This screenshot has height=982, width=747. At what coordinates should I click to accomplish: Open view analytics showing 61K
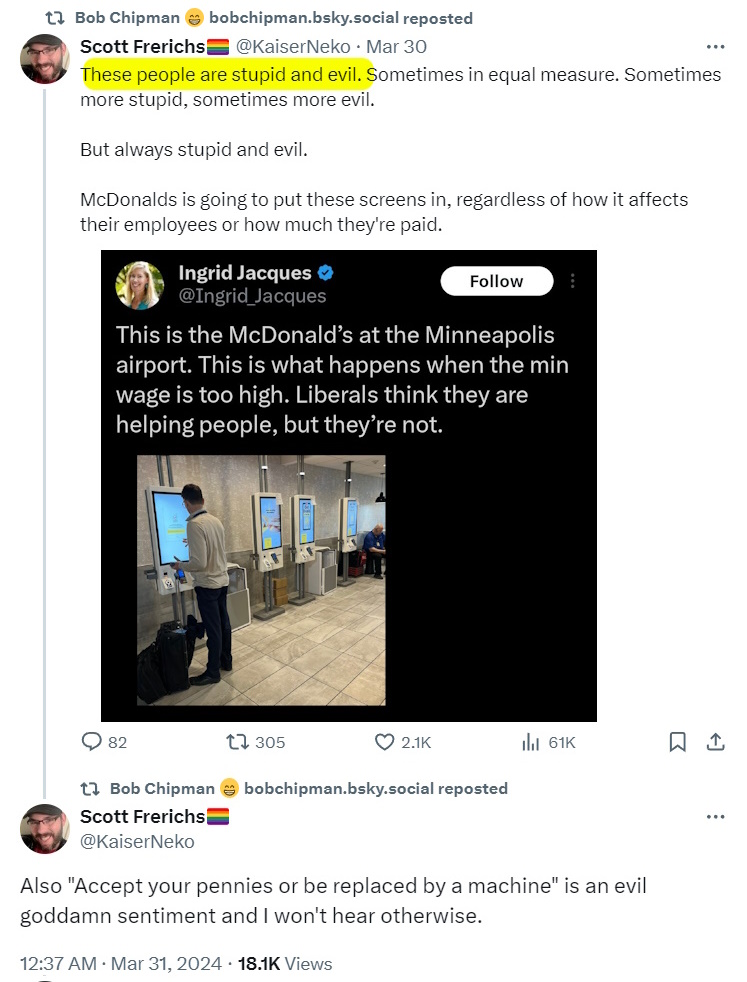(x=531, y=742)
